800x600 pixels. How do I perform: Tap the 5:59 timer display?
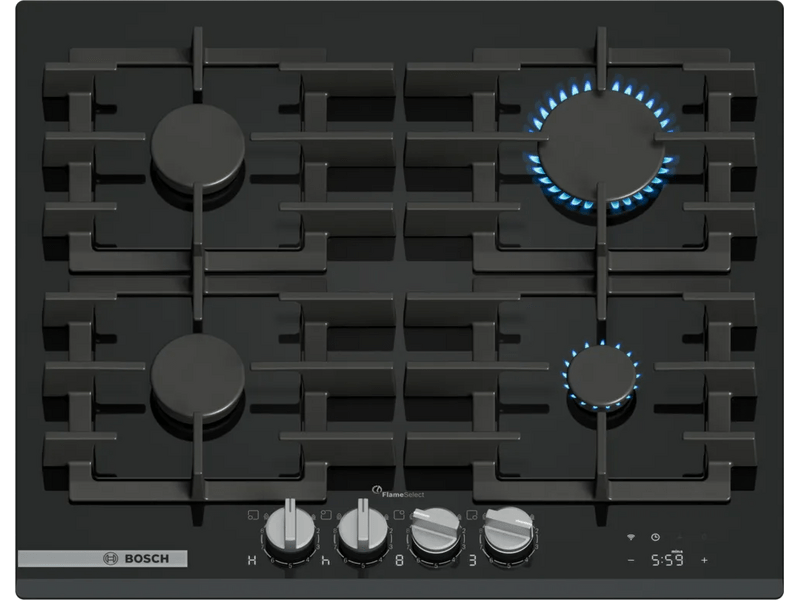tap(667, 560)
